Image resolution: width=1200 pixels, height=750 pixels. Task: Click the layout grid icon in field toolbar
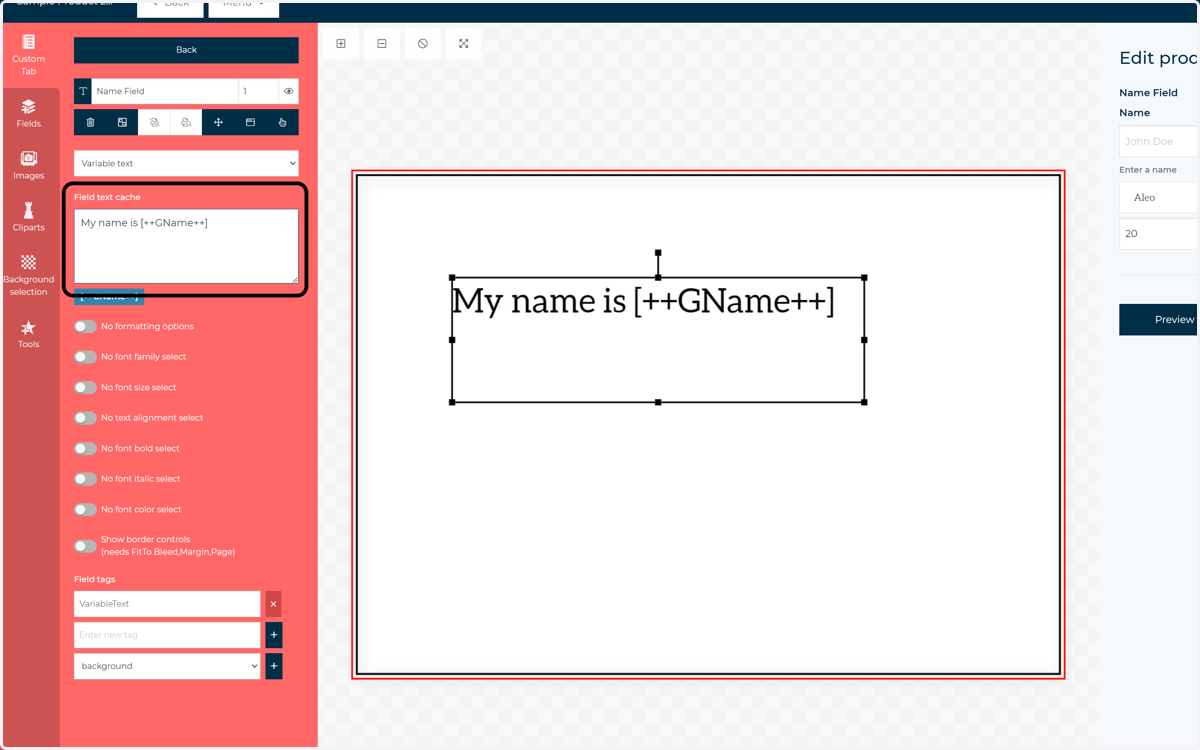coord(122,122)
